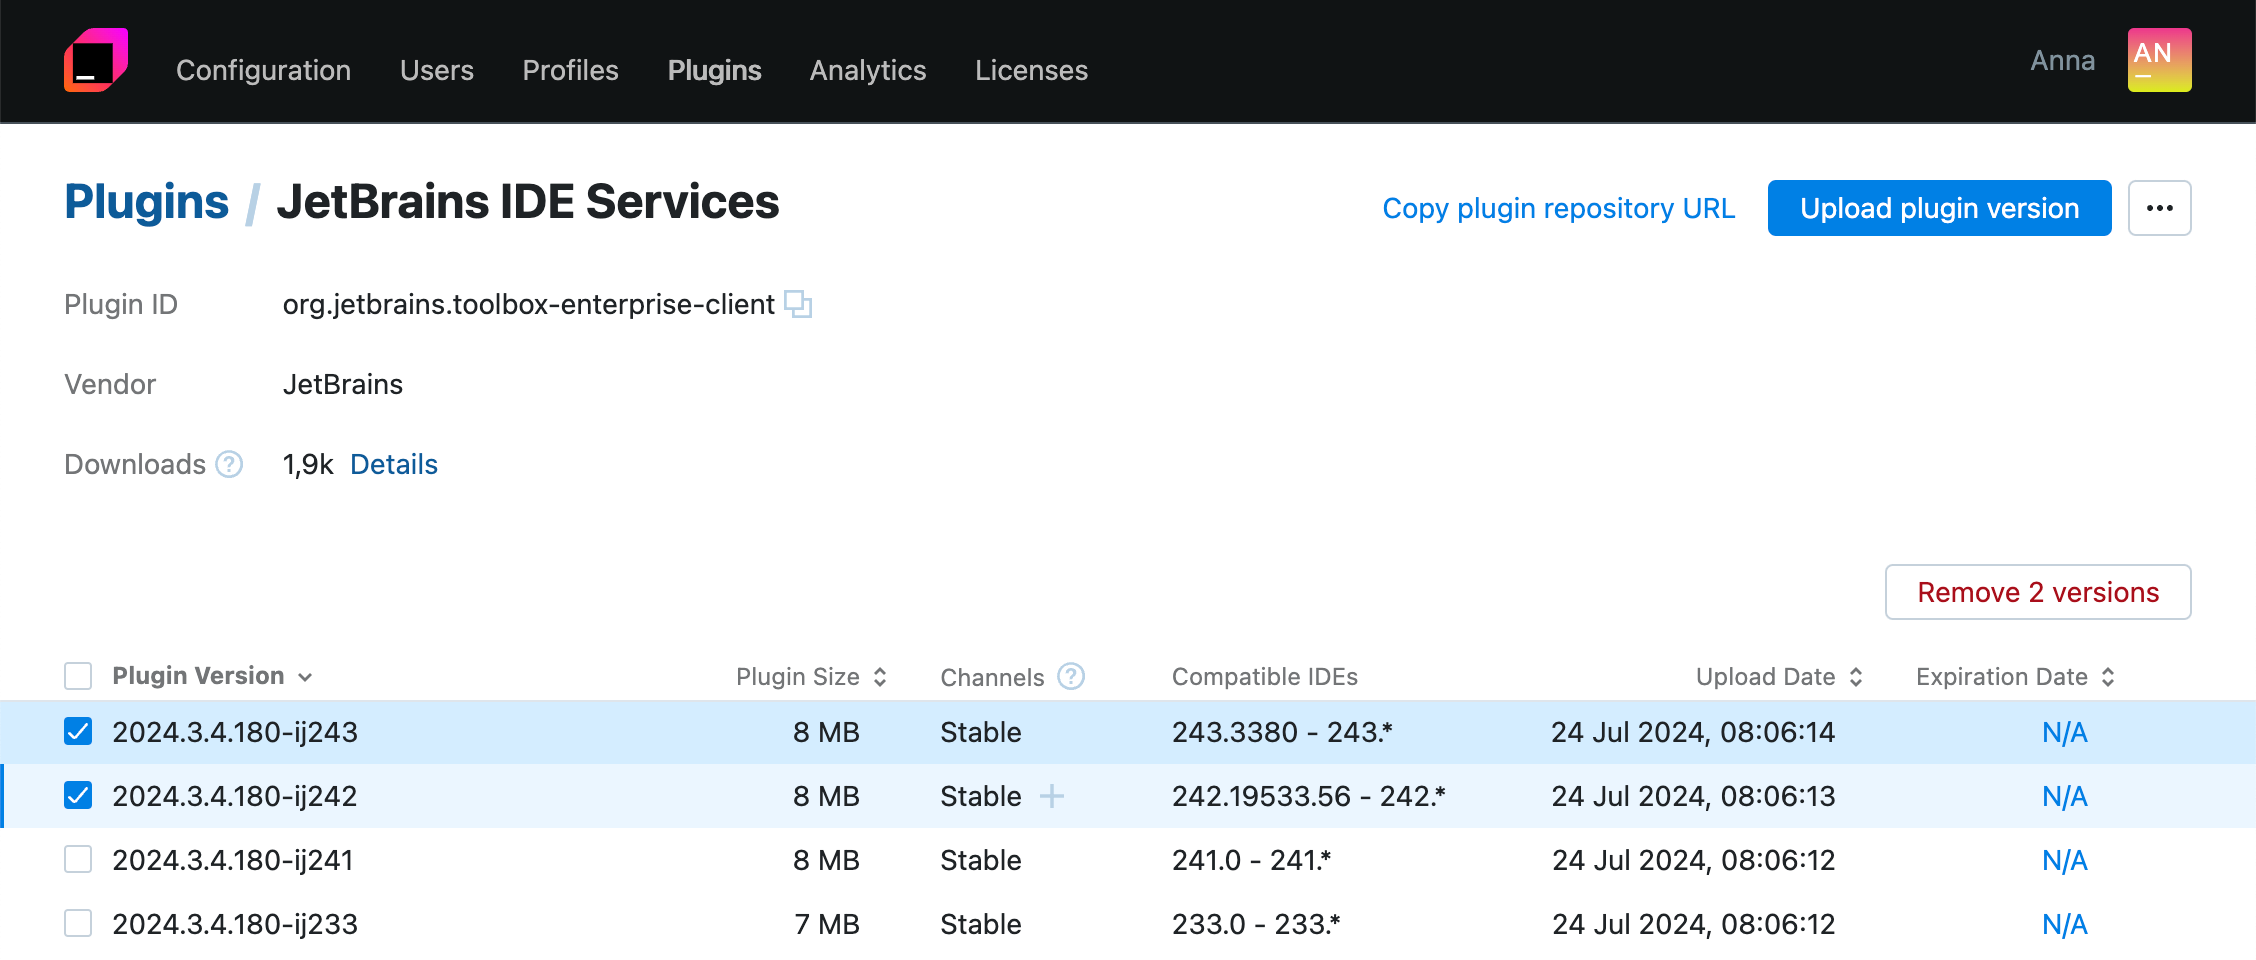Open the Licenses page
Screen dimensions: 2256x960
1031,70
